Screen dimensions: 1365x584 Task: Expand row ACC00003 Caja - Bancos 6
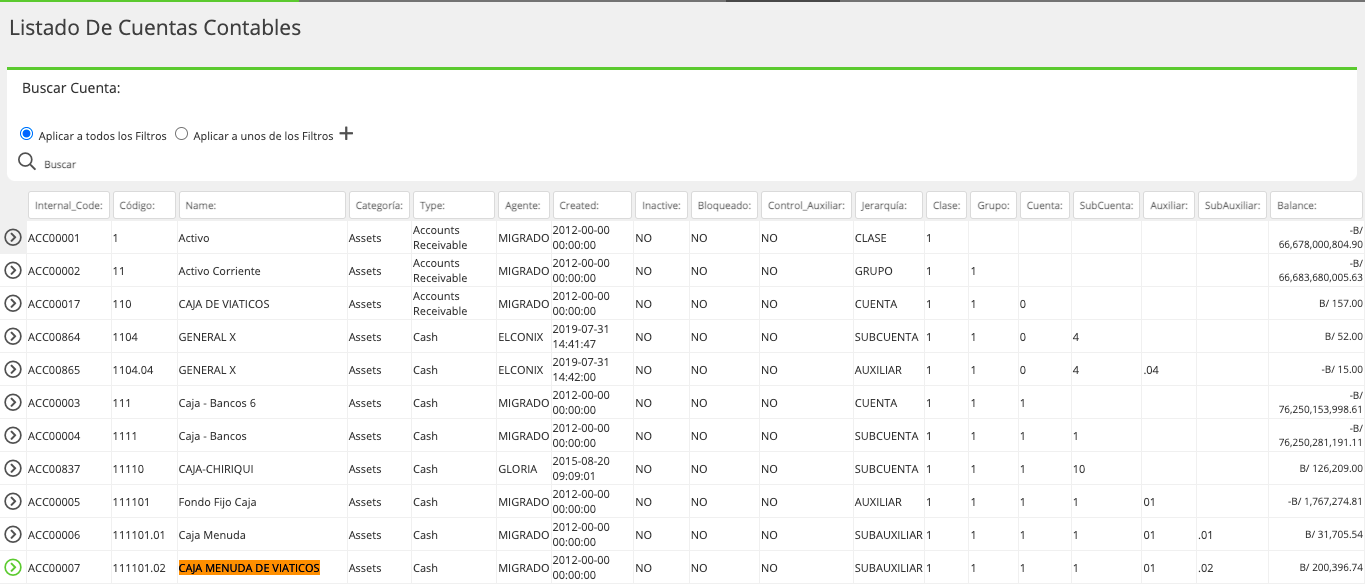(13, 403)
